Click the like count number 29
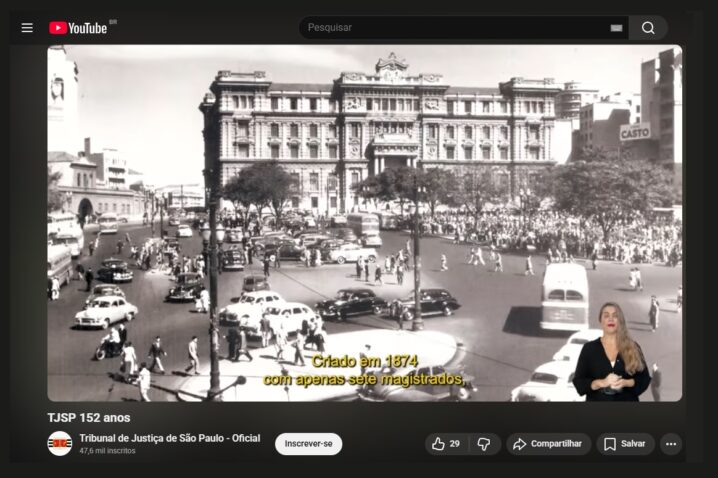The height and width of the screenshot is (478, 718). point(455,444)
